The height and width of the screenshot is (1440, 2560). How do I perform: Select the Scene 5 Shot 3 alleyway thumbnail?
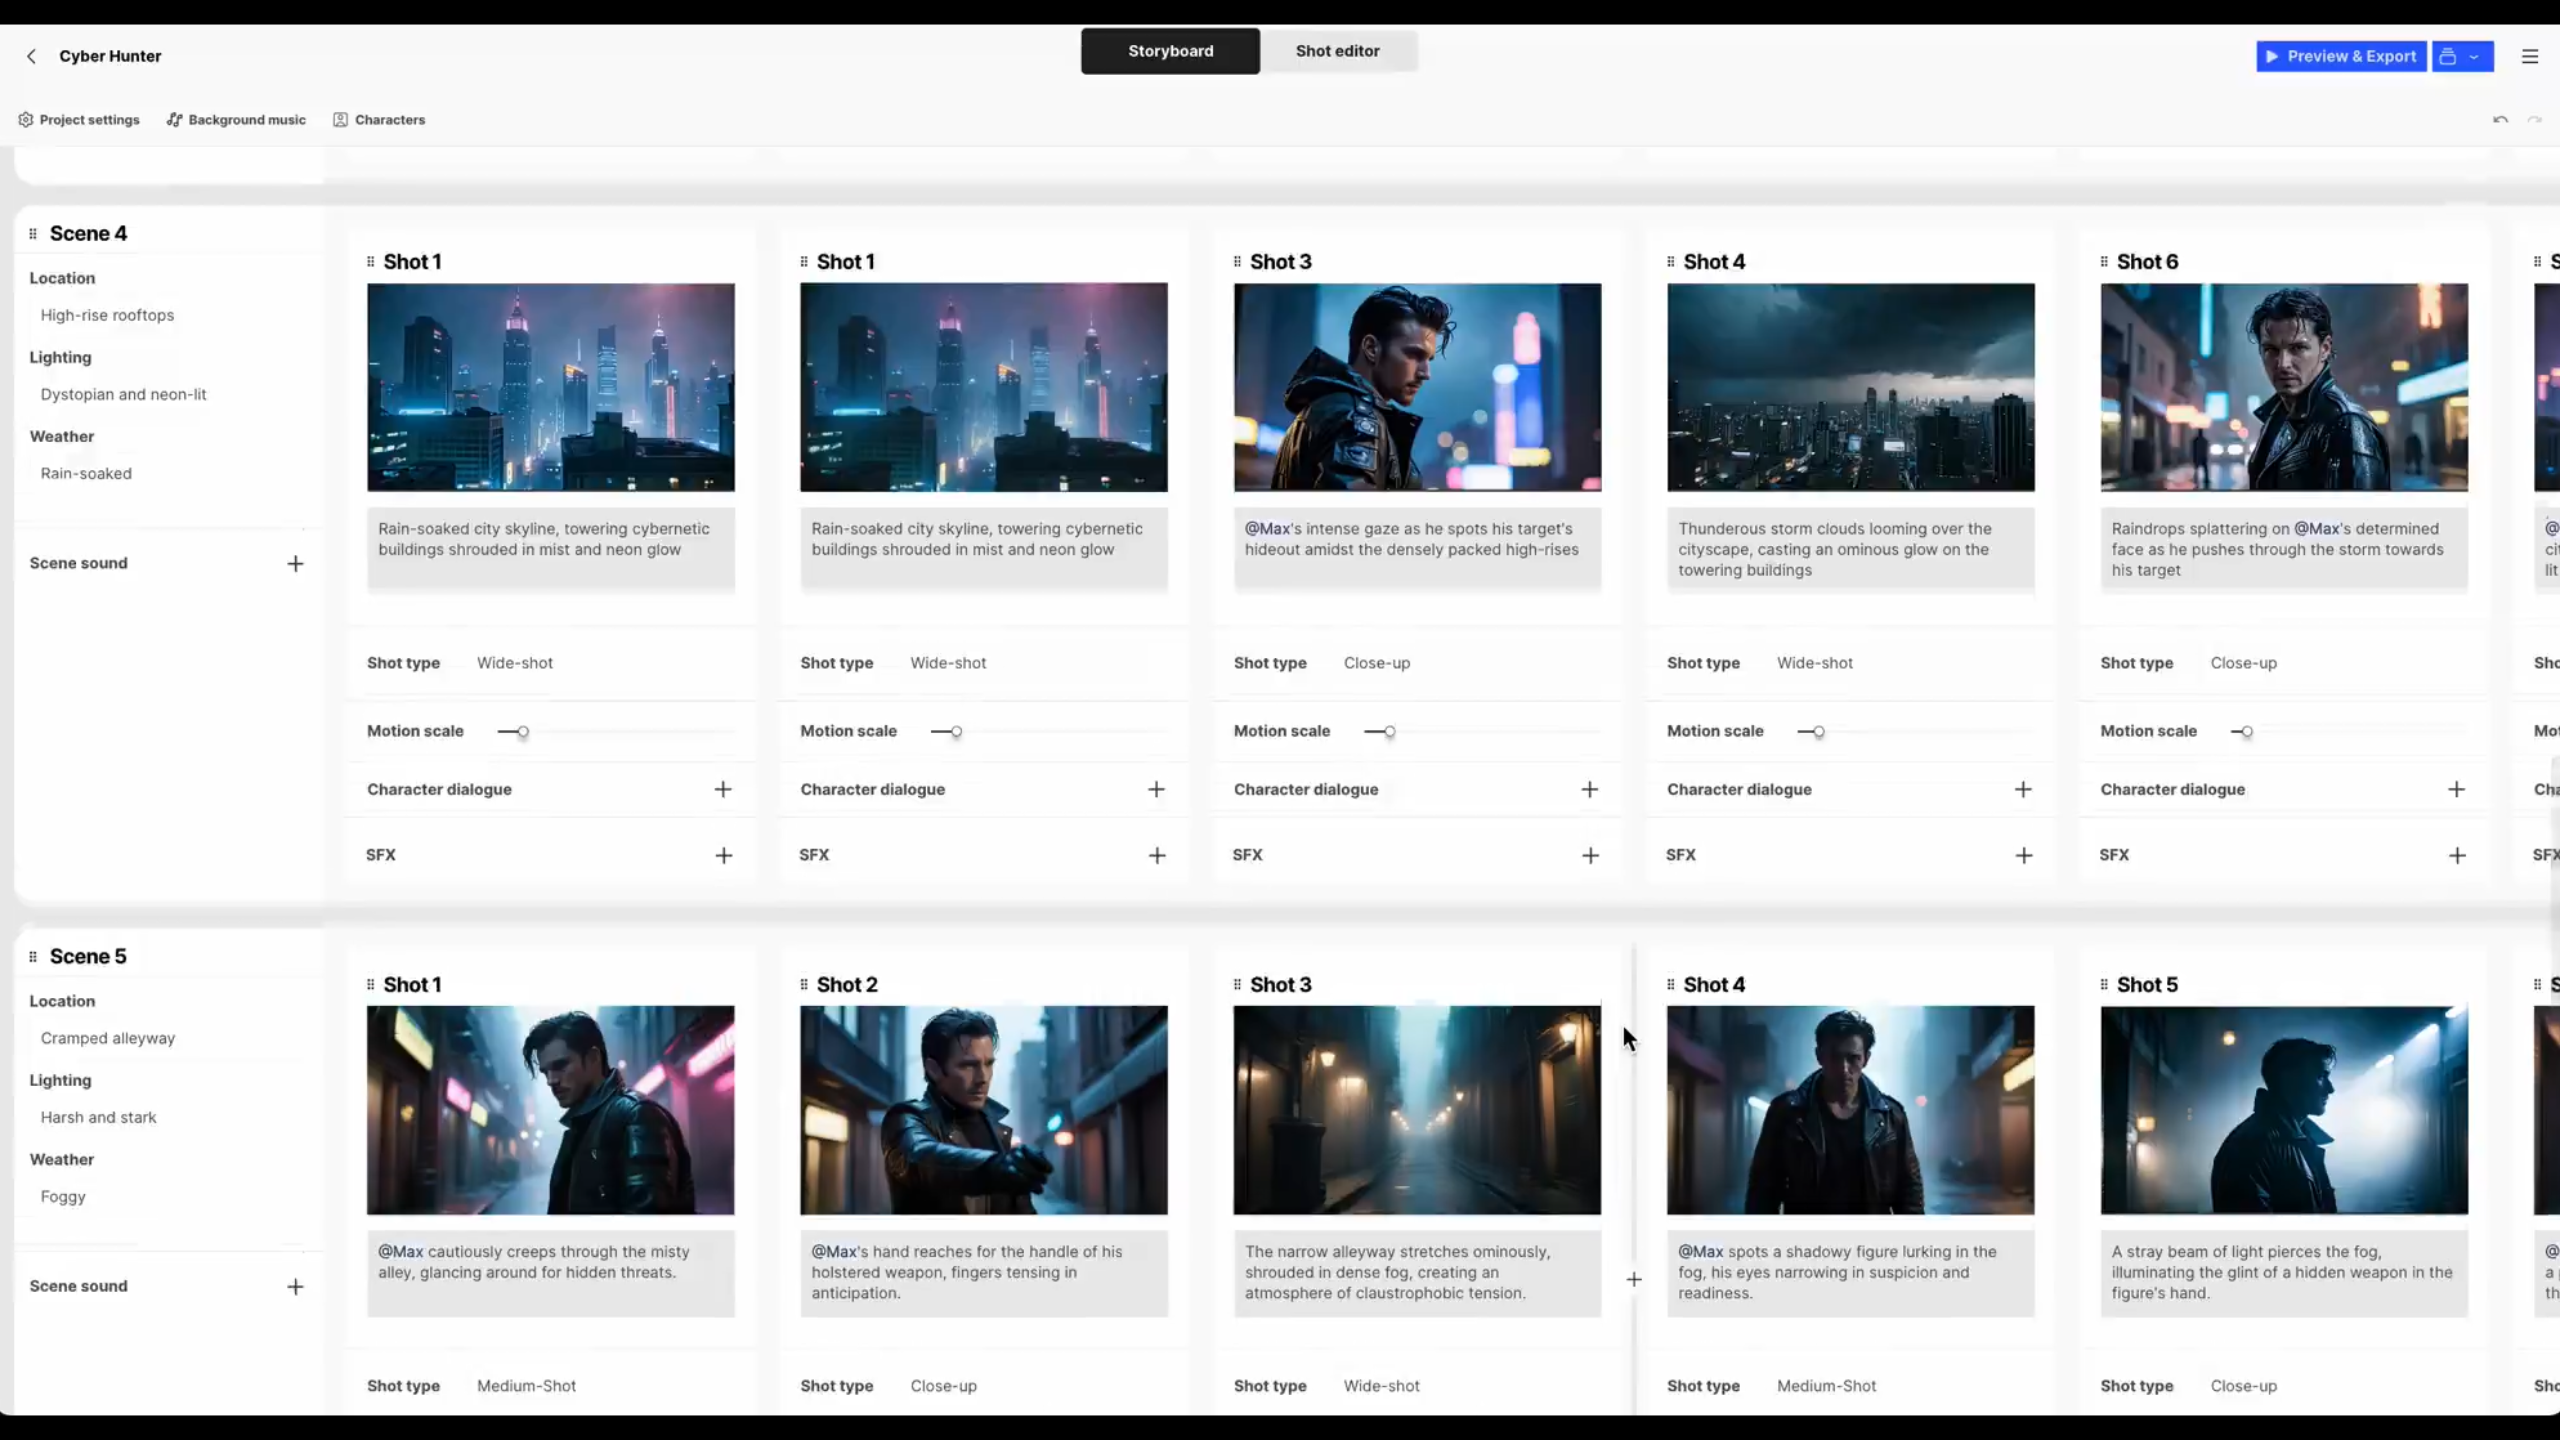pyautogui.click(x=1417, y=1110)
